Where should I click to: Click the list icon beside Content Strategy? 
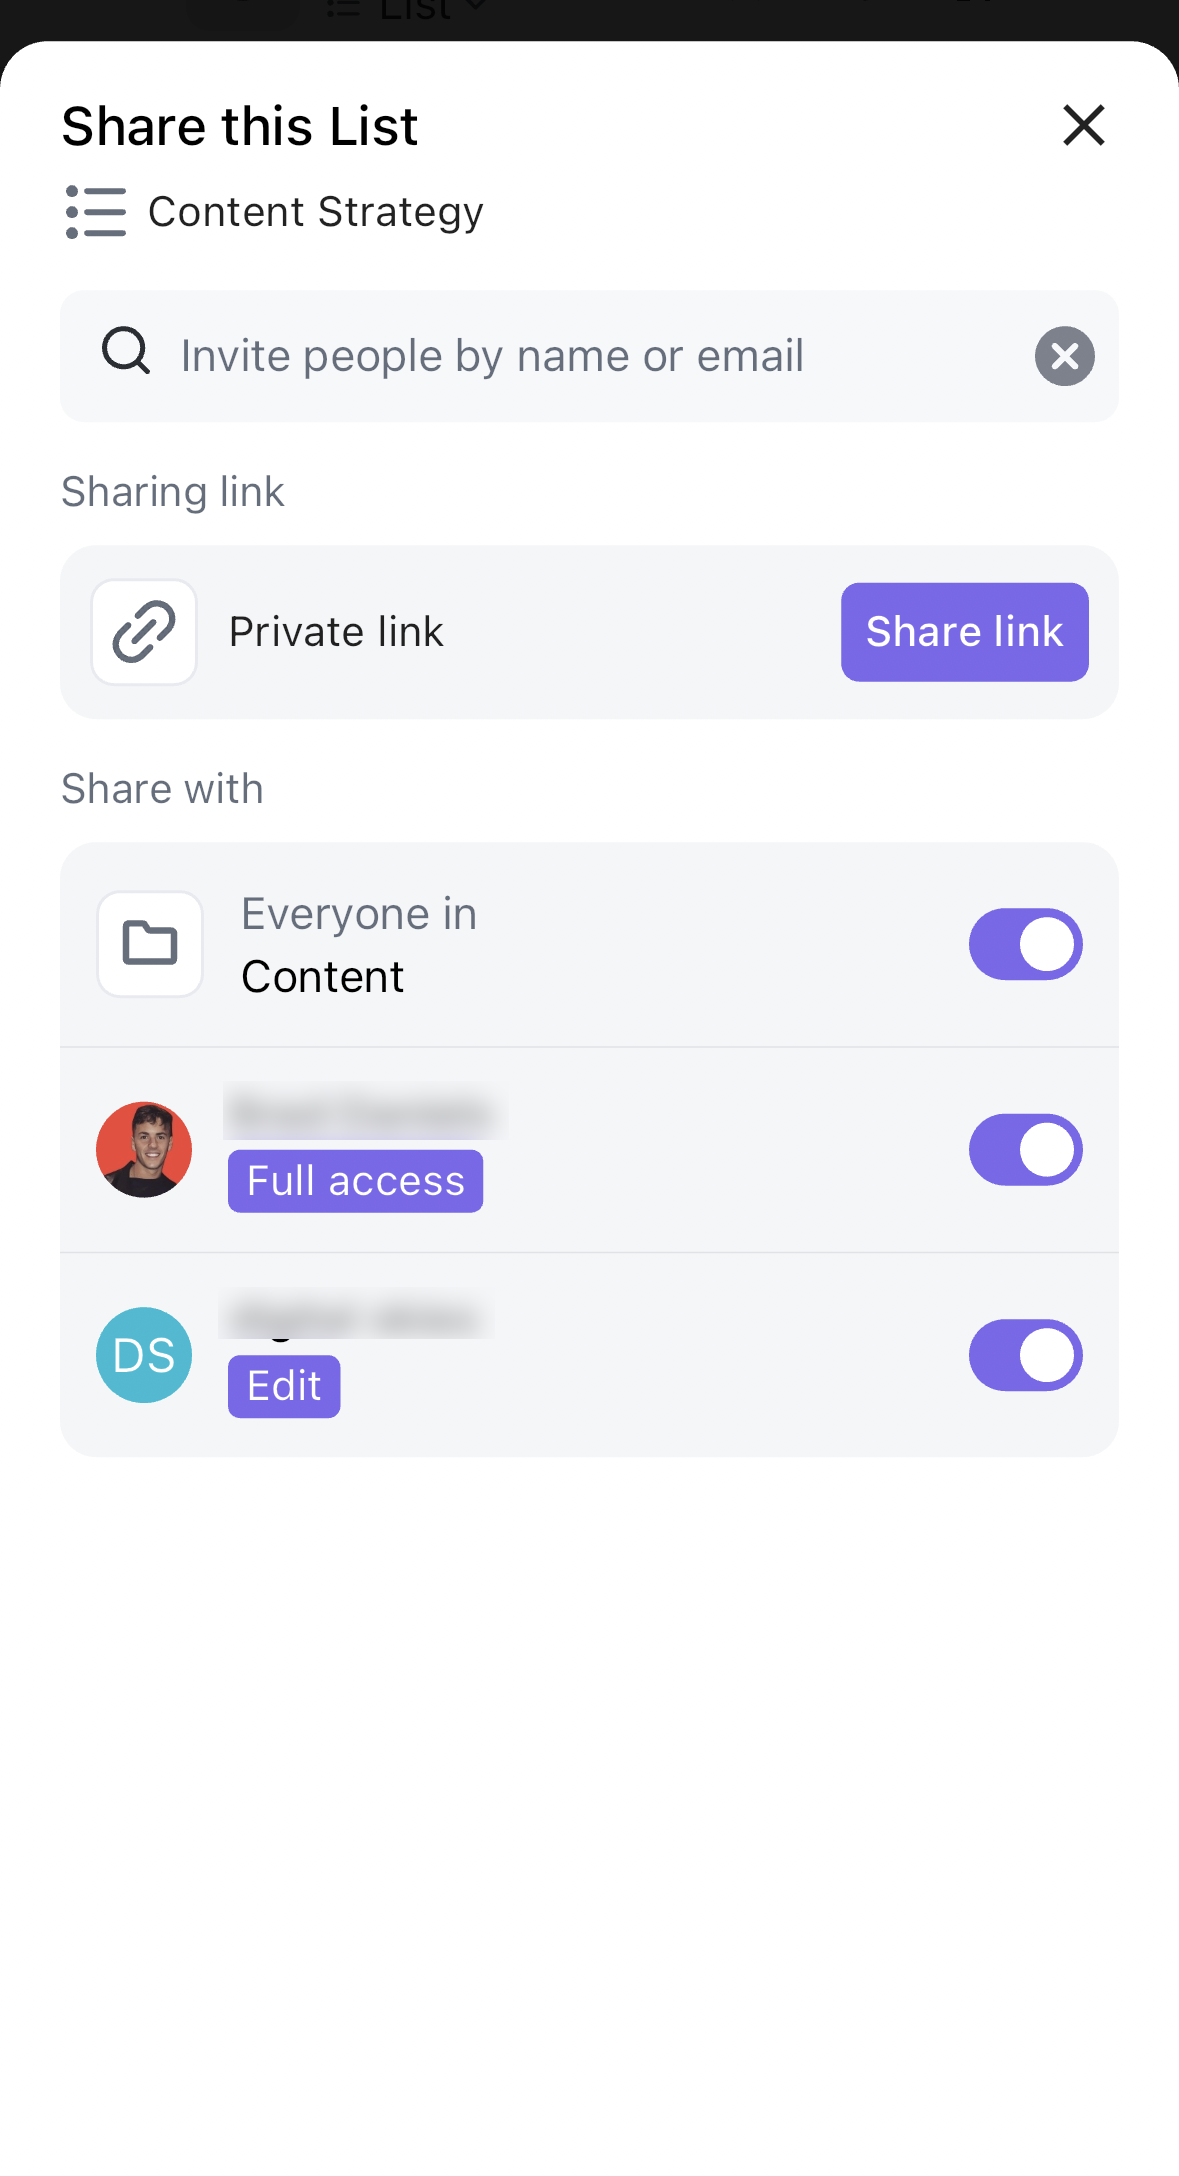click(x=96, y=212)
